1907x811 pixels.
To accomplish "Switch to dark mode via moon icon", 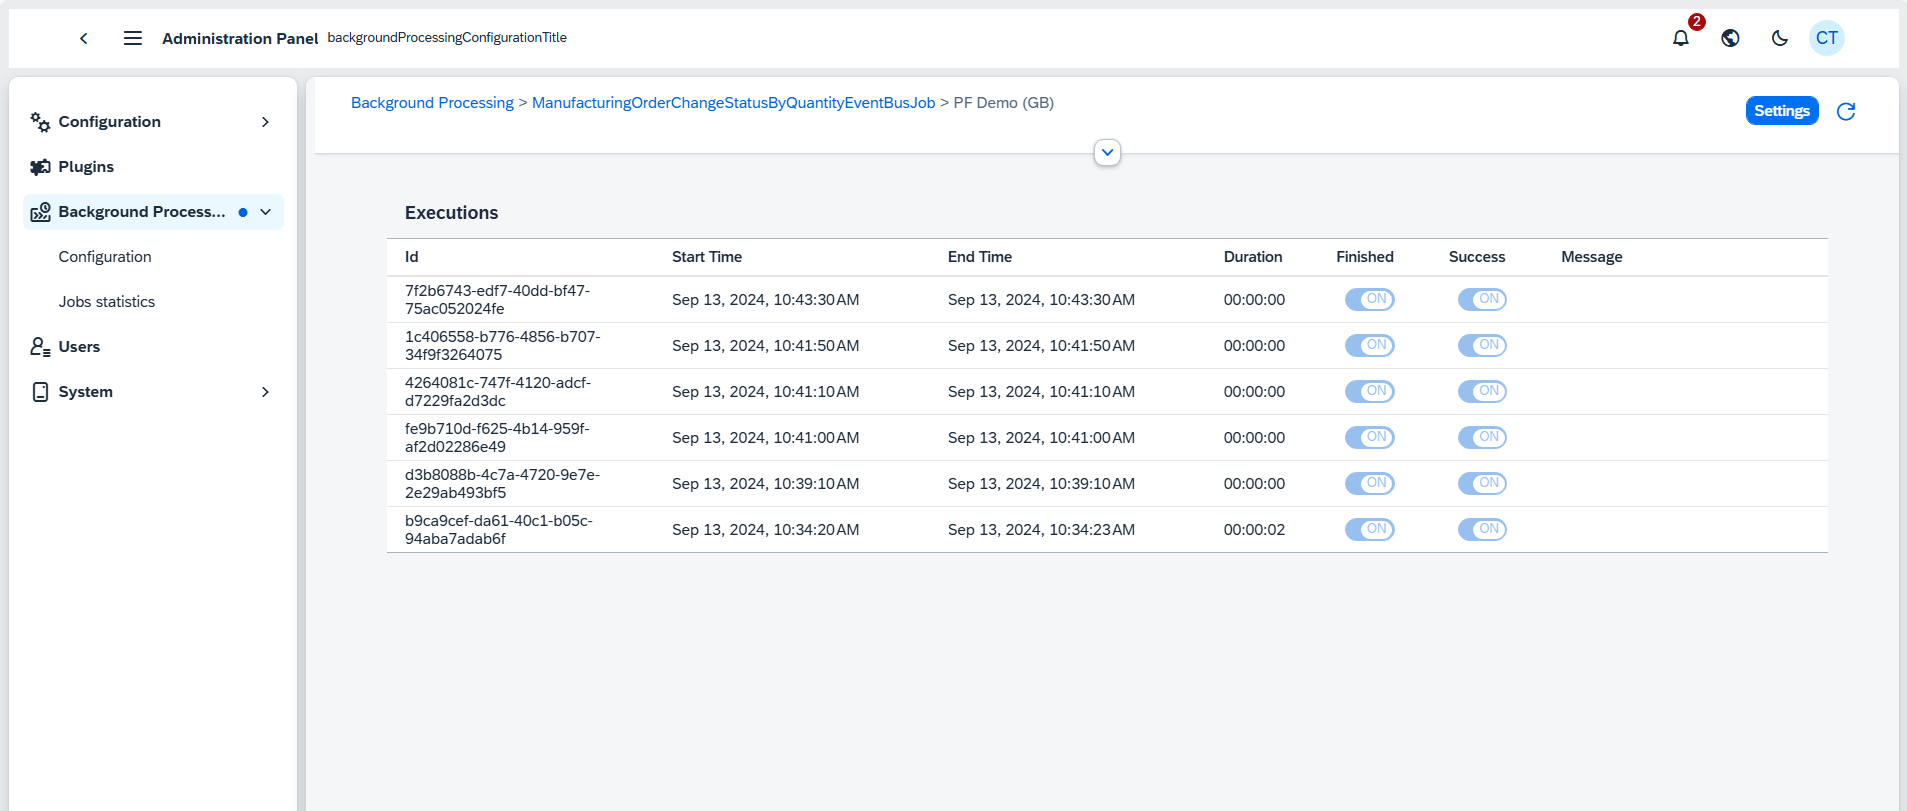I will (1779, 38).
